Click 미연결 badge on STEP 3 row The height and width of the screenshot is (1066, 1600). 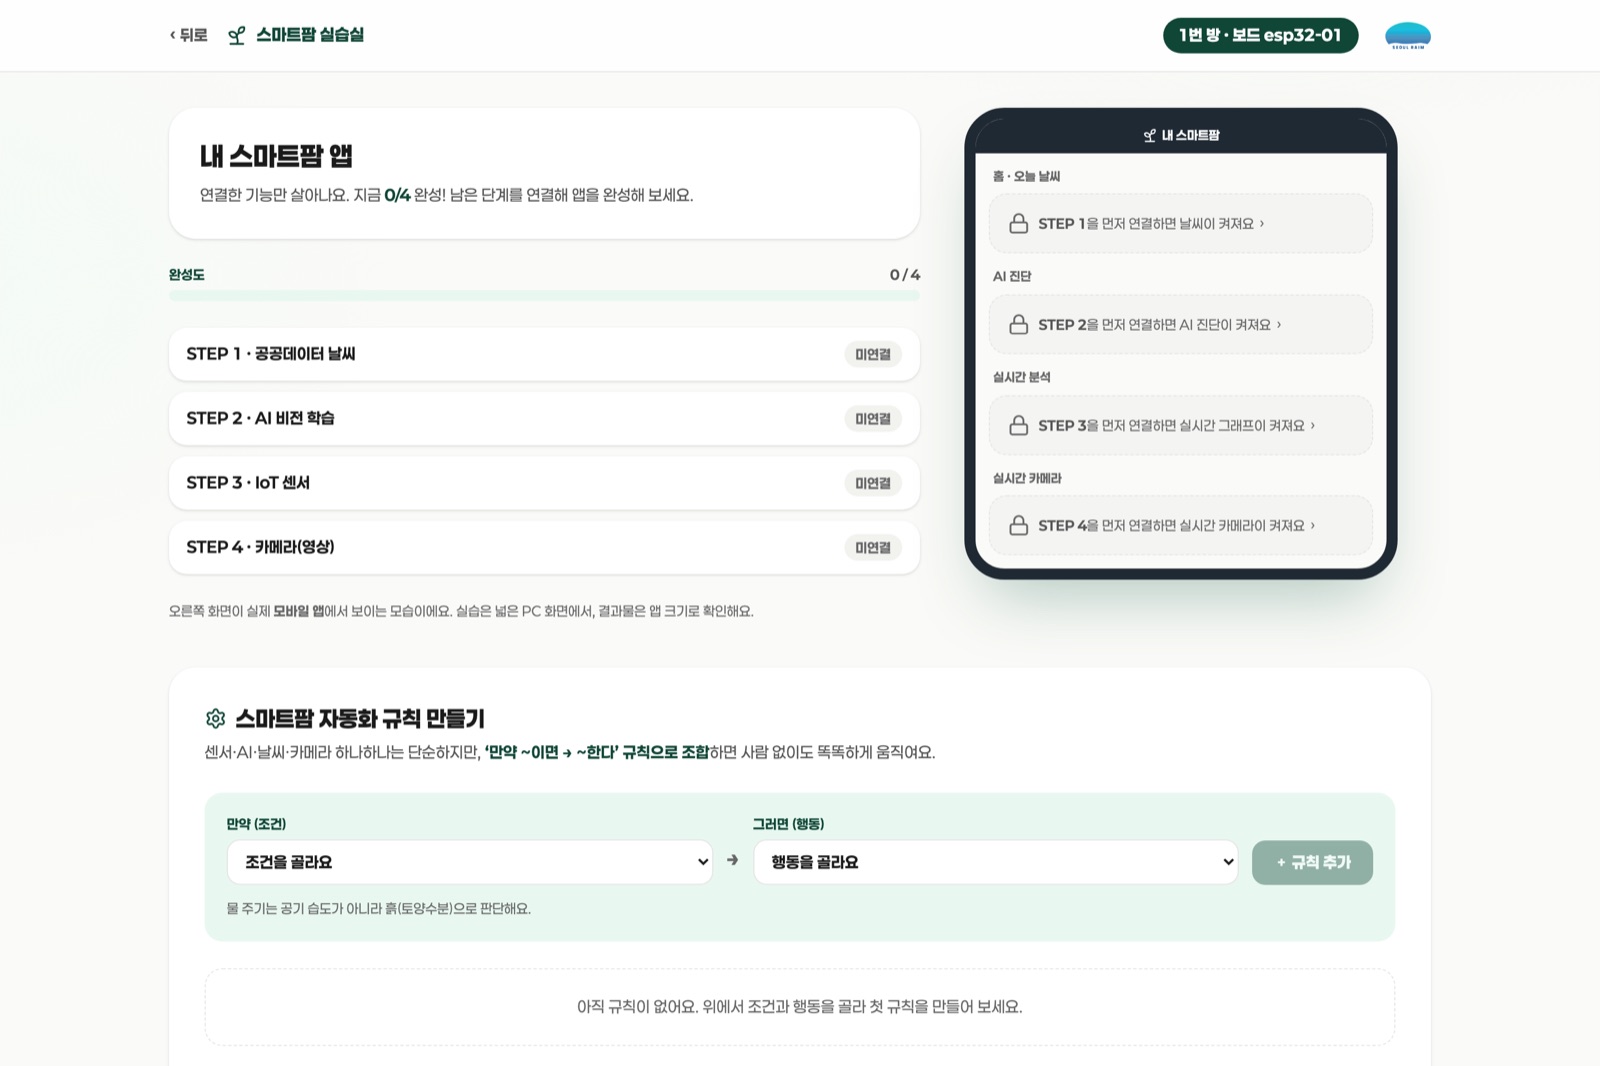coord(872,483)
